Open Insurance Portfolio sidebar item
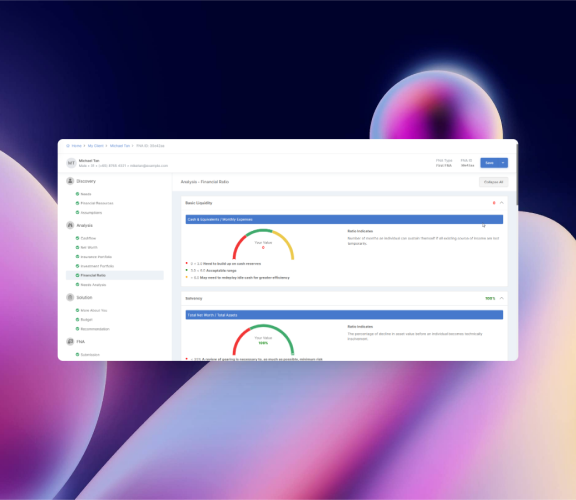Image resolution: width=576 pixels, height=500 pixels. pyautogui.click(x=96, y=257)
